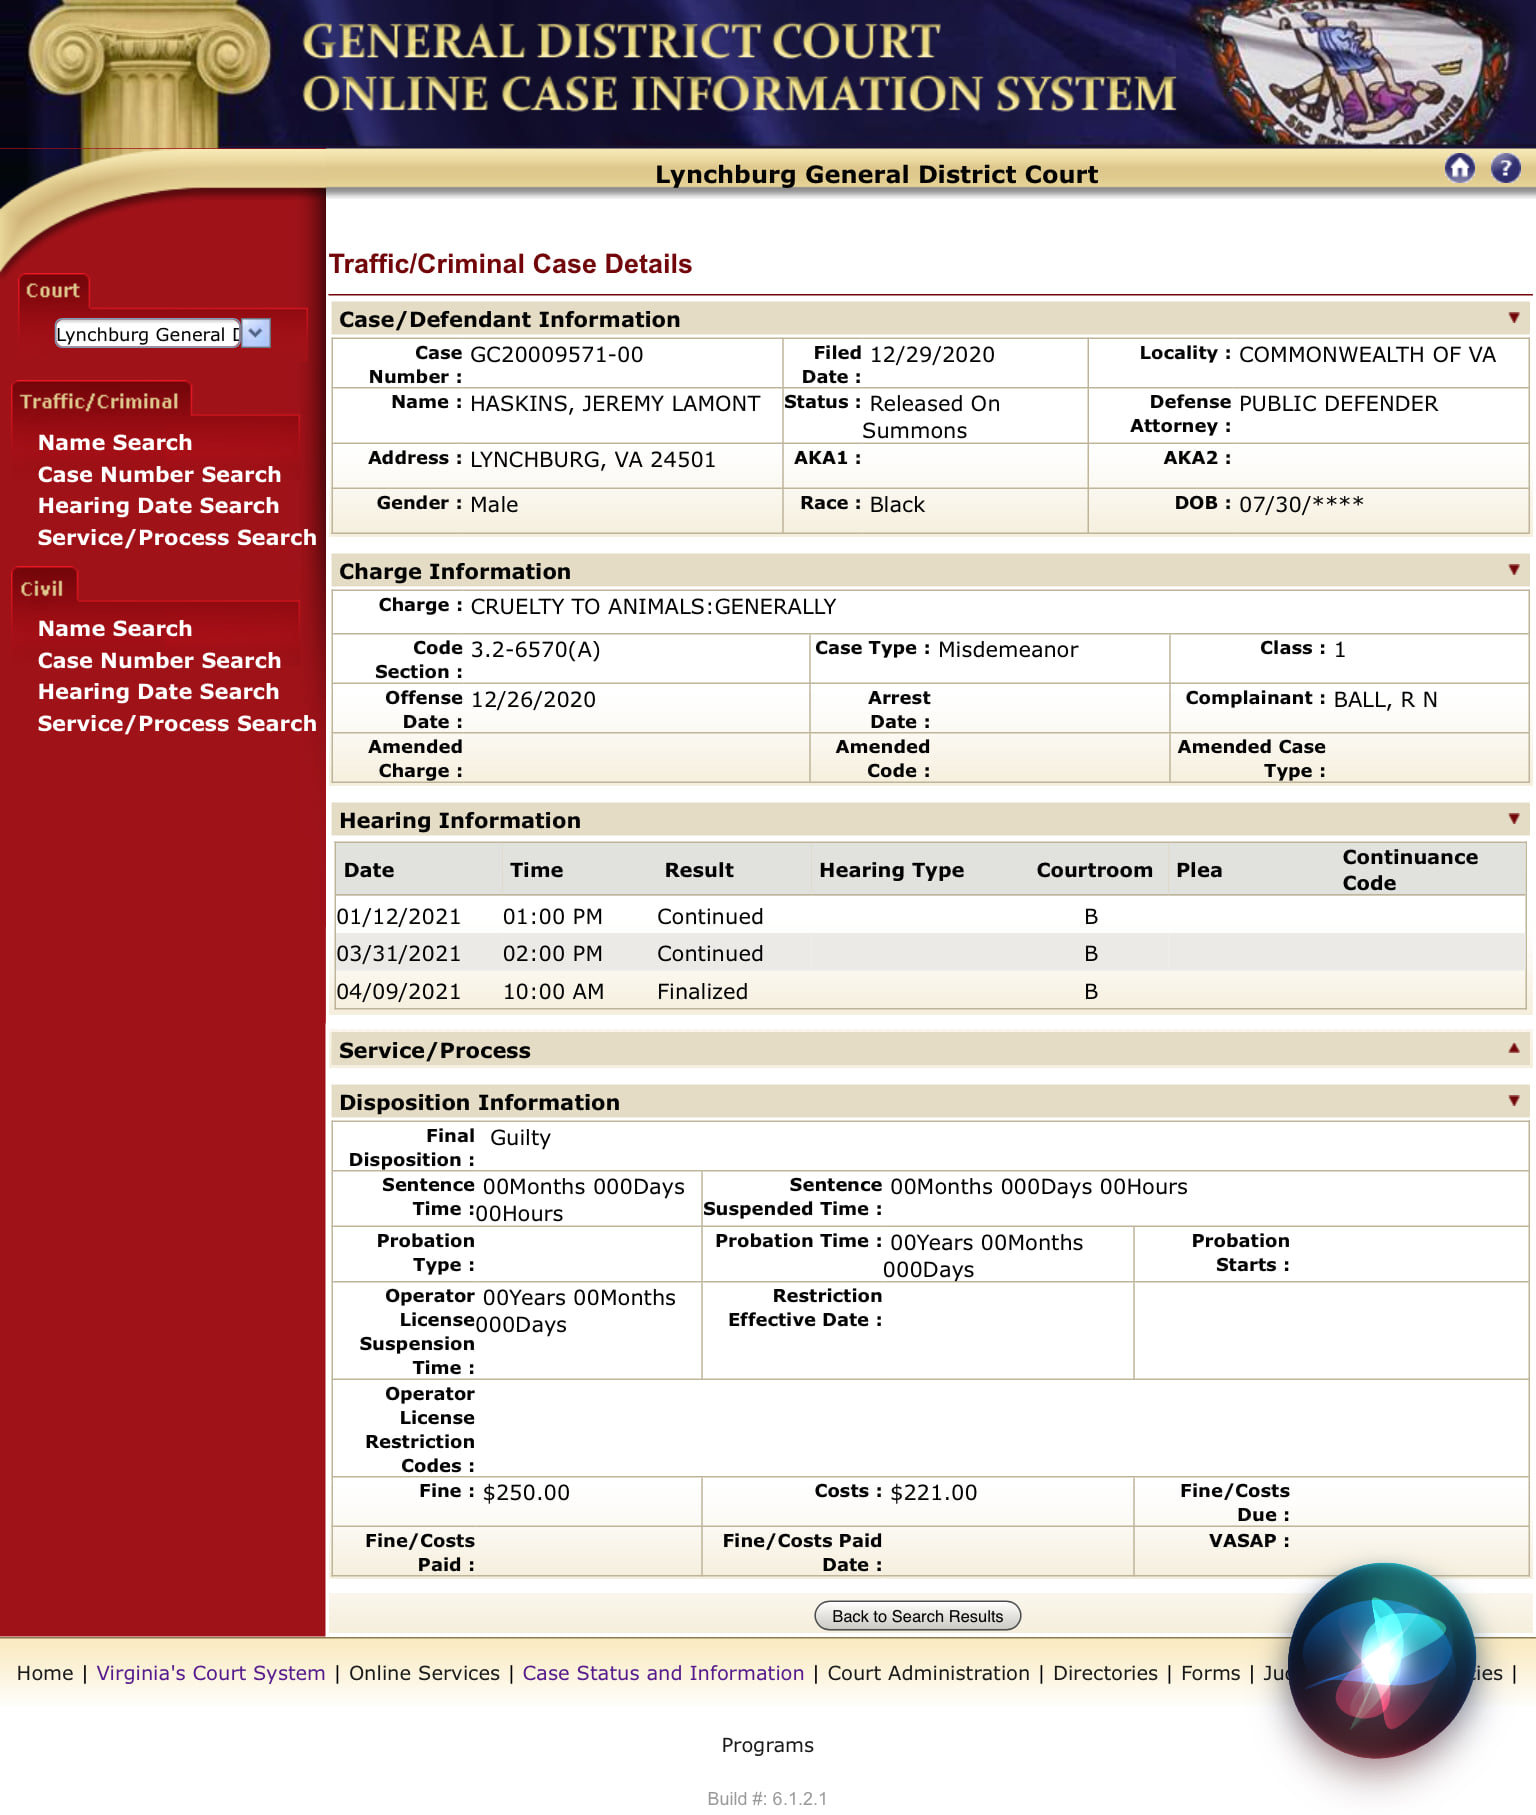The width and height of the screenshot is (1536, 1815).
Task: Collapse the Charge Information section
Action: point(1514,570)
